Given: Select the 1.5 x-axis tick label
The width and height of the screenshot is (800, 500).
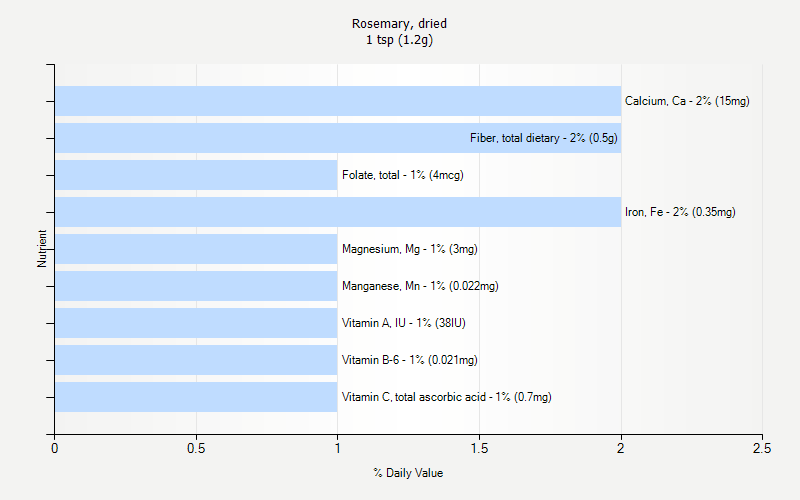Looking at the screenshot, I should tap(479, 448).
